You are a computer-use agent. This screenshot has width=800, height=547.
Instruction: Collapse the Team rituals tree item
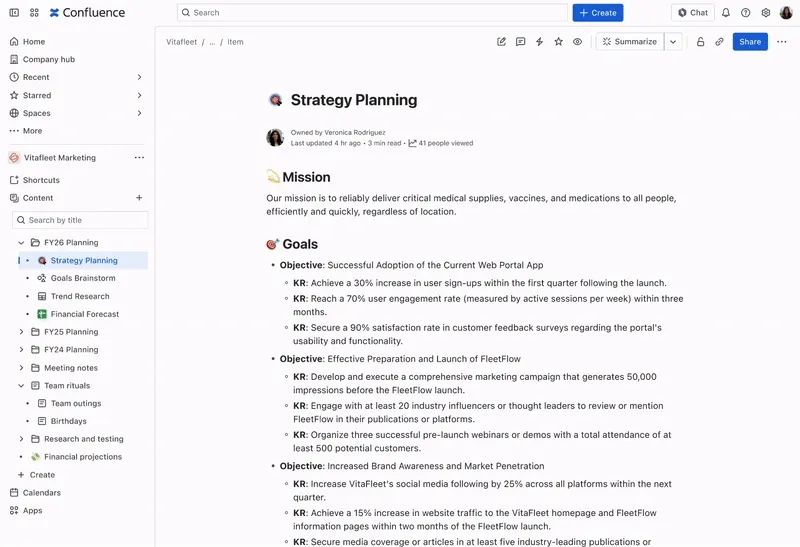point(21,385)
